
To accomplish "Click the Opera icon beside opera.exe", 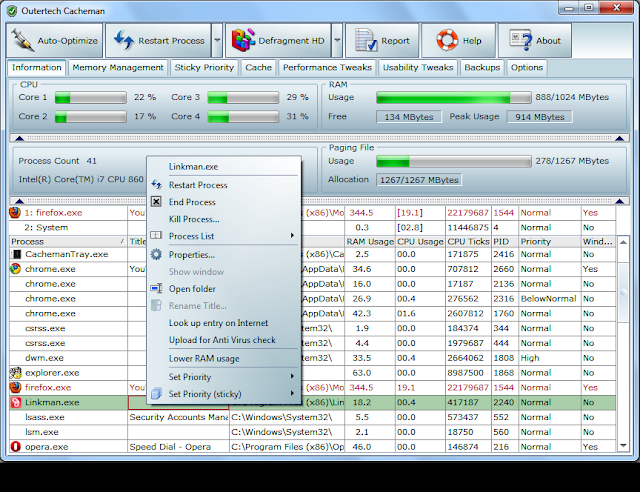I will 16,446.
